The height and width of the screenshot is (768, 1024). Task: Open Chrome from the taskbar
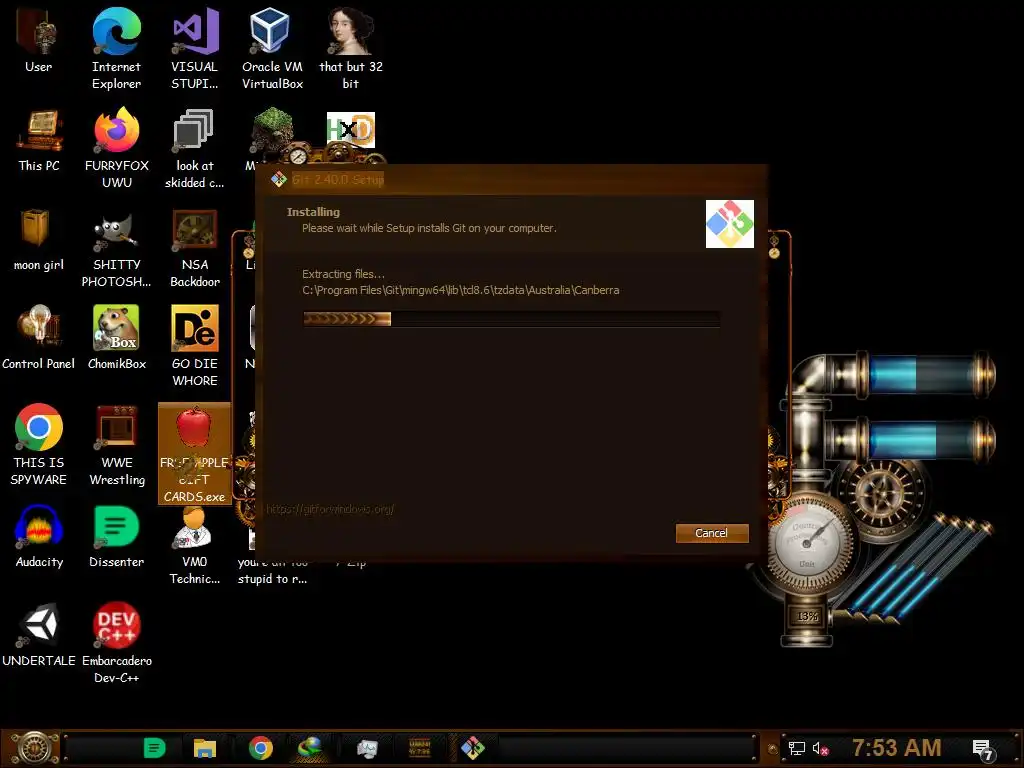[261, 748]
